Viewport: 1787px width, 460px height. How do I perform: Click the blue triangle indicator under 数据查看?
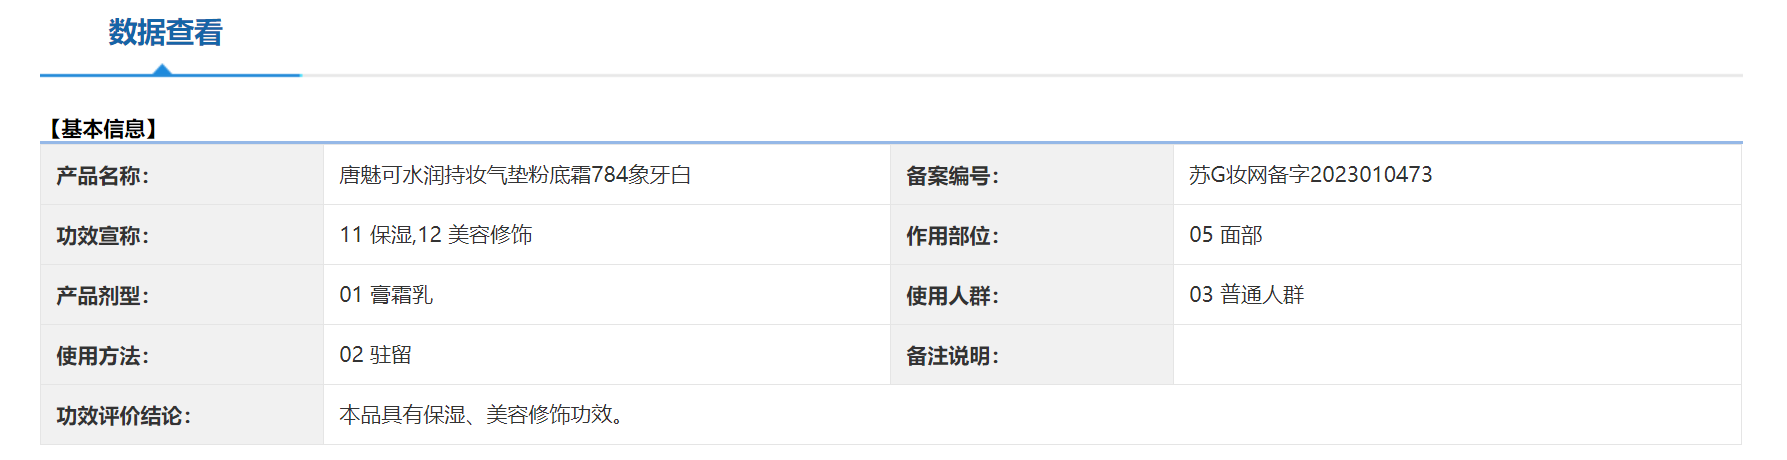click(162, 69)
